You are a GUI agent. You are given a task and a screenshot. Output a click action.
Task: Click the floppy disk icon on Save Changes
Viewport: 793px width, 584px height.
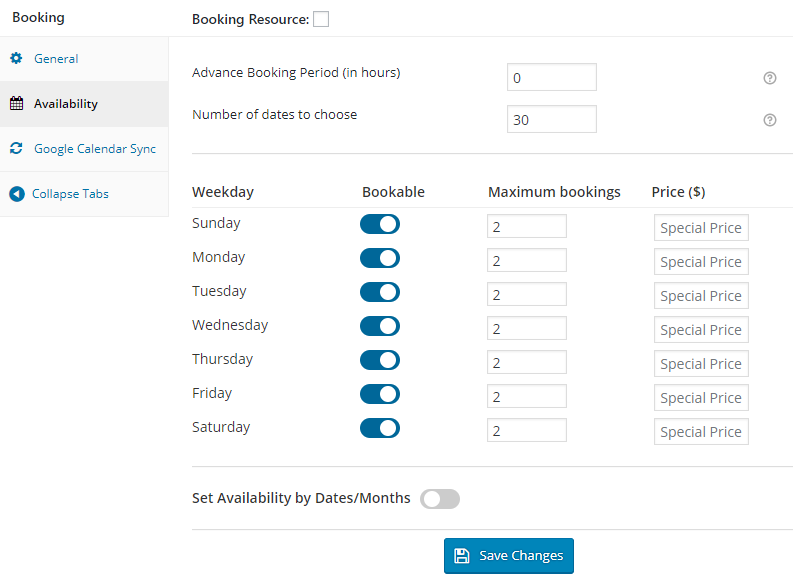click(x=461, y=556)
